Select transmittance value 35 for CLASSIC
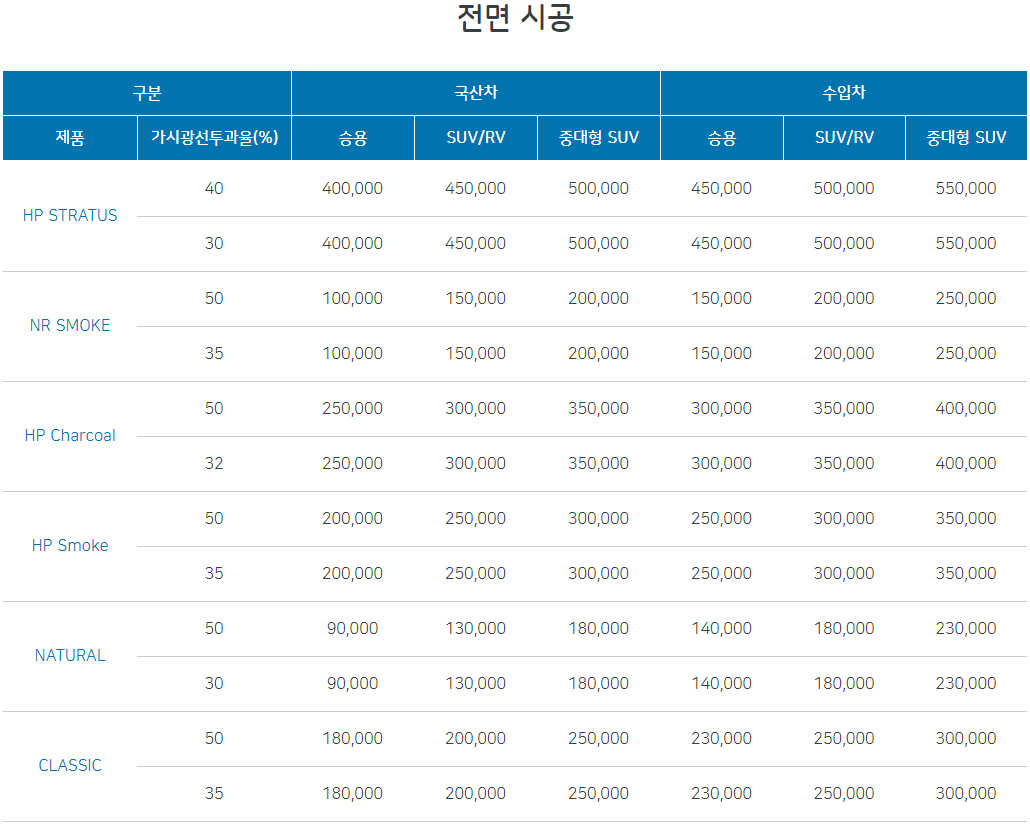This screenshot has height=825, width=1030. tap(214, 793)
